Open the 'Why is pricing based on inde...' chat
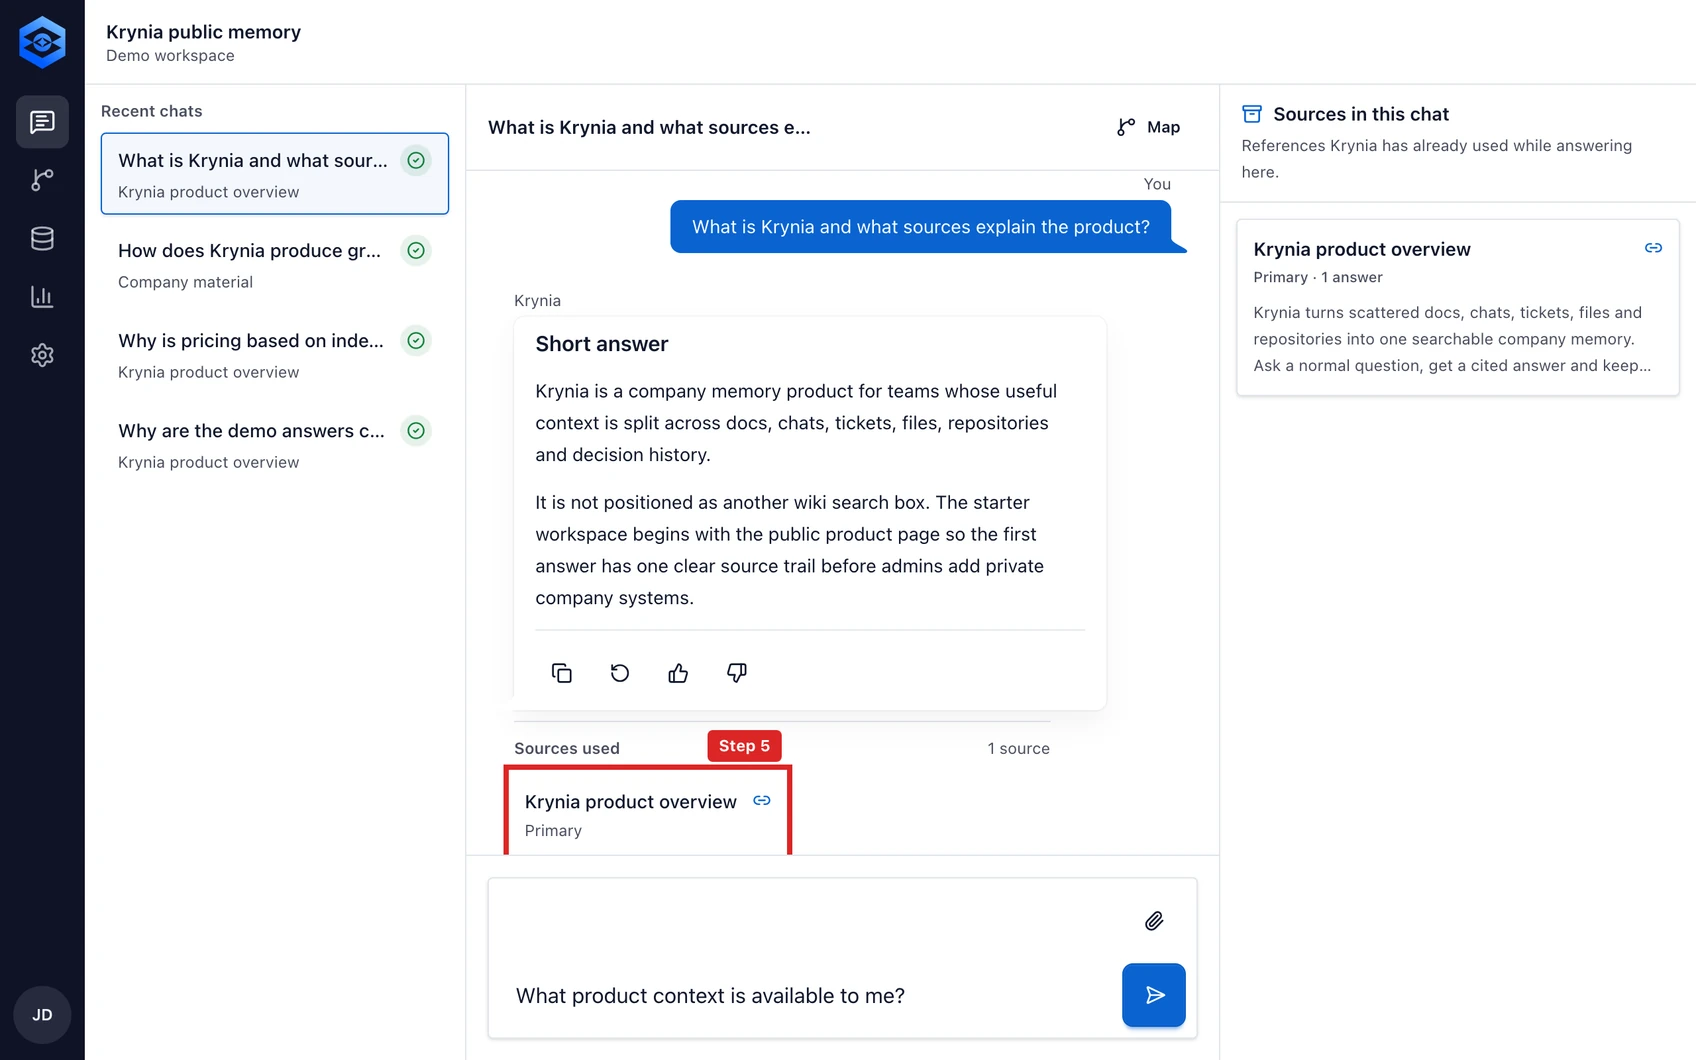Image resolution: width=1696 pixels, height=1060 pixels. [x=275, y=355]
